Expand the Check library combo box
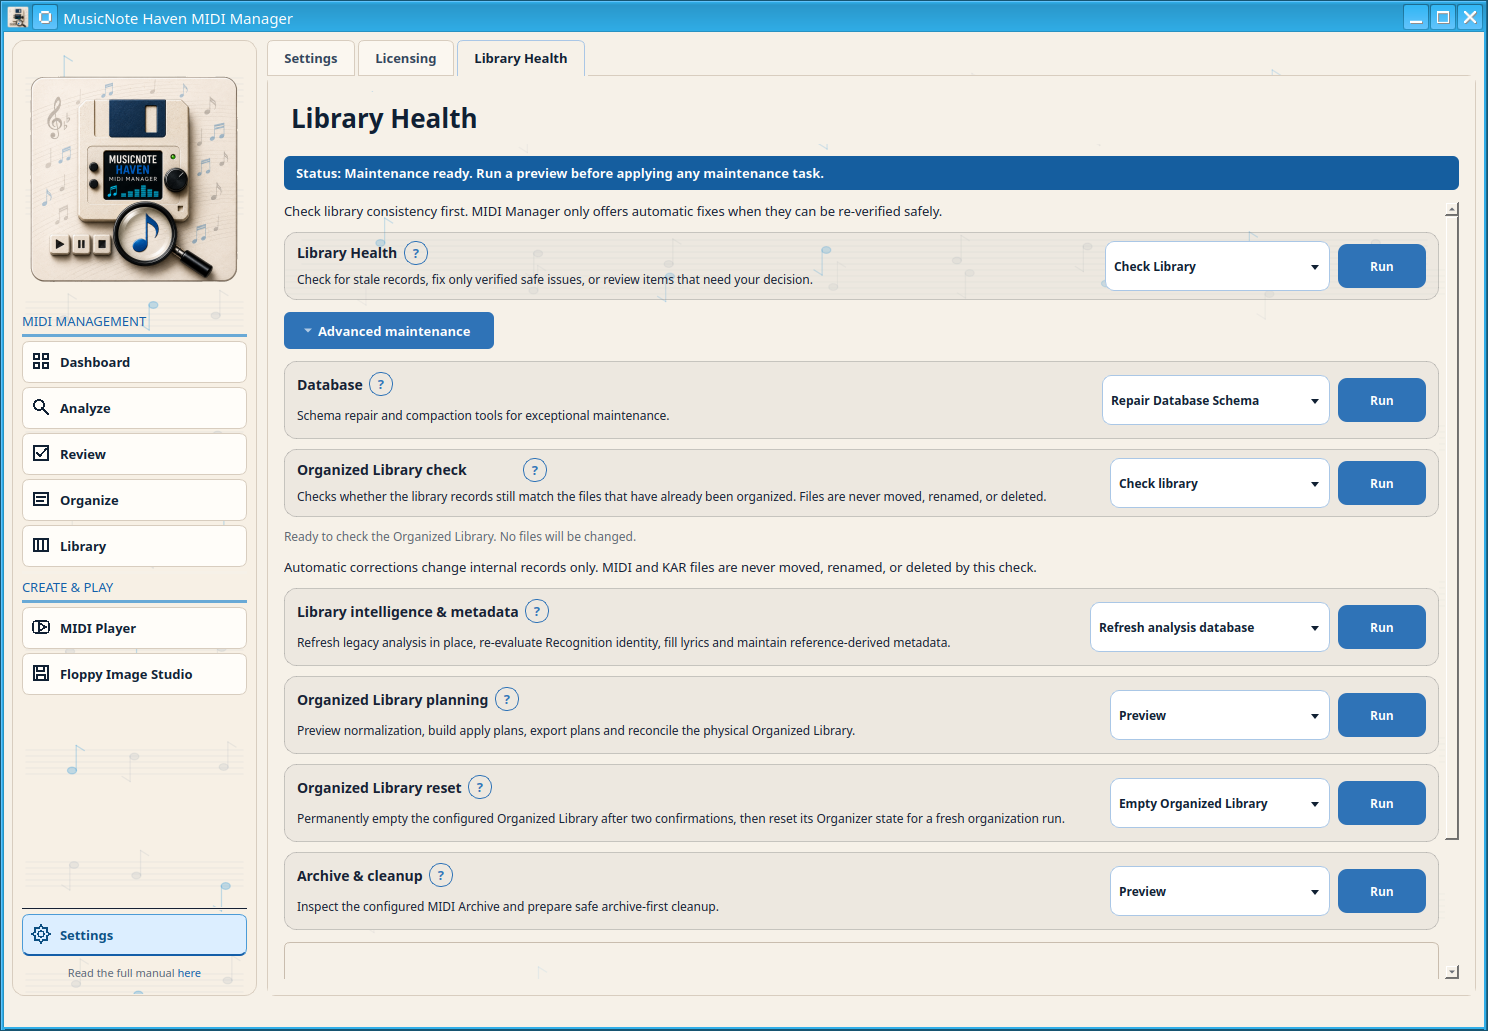The image size is (1488, 1031). pos(1220,483)
